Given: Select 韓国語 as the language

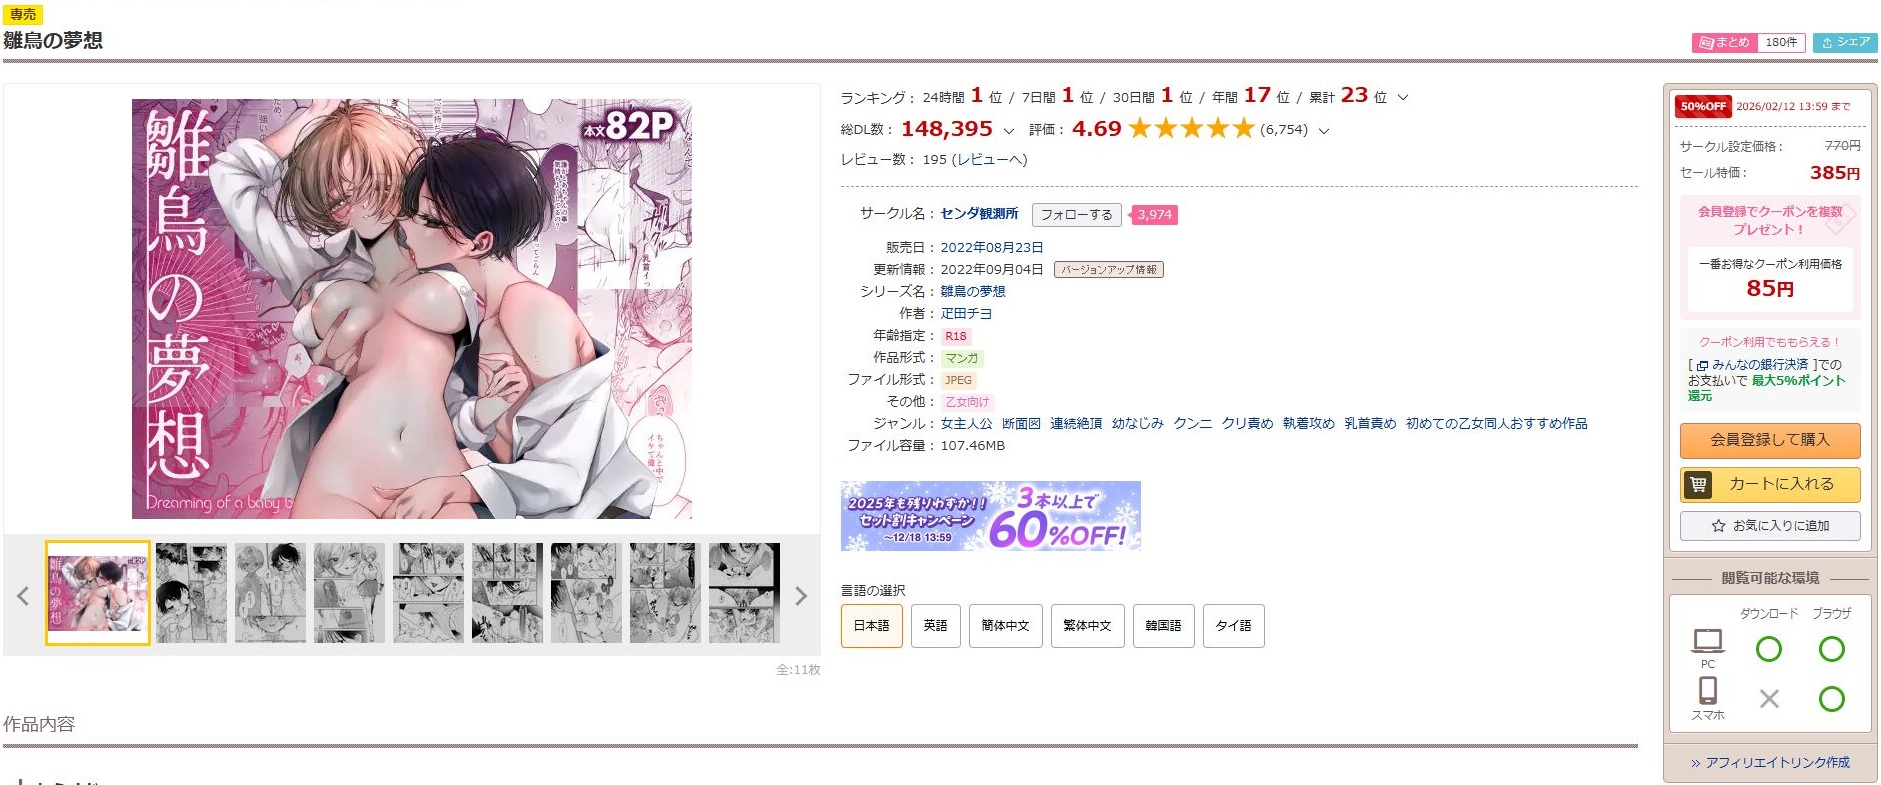Looking at the screenshot, I should (x=1163, y=626).
